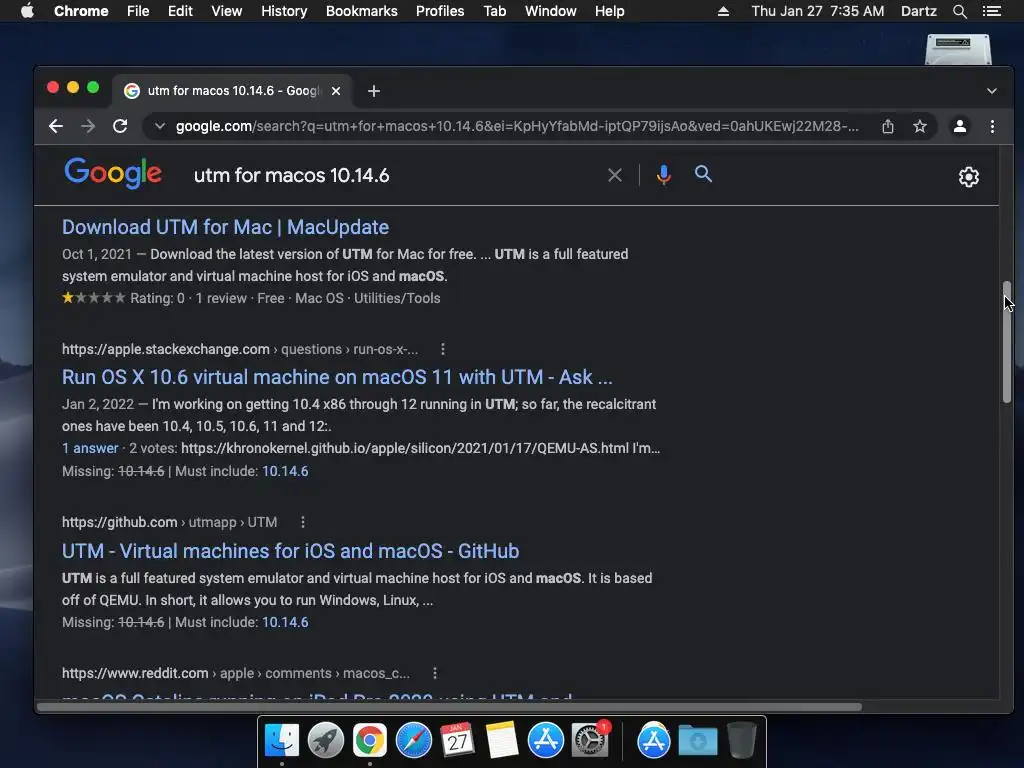Open Chrome's three-dot menu
This screenshot has width=1024, height=768.
point(992,126)
